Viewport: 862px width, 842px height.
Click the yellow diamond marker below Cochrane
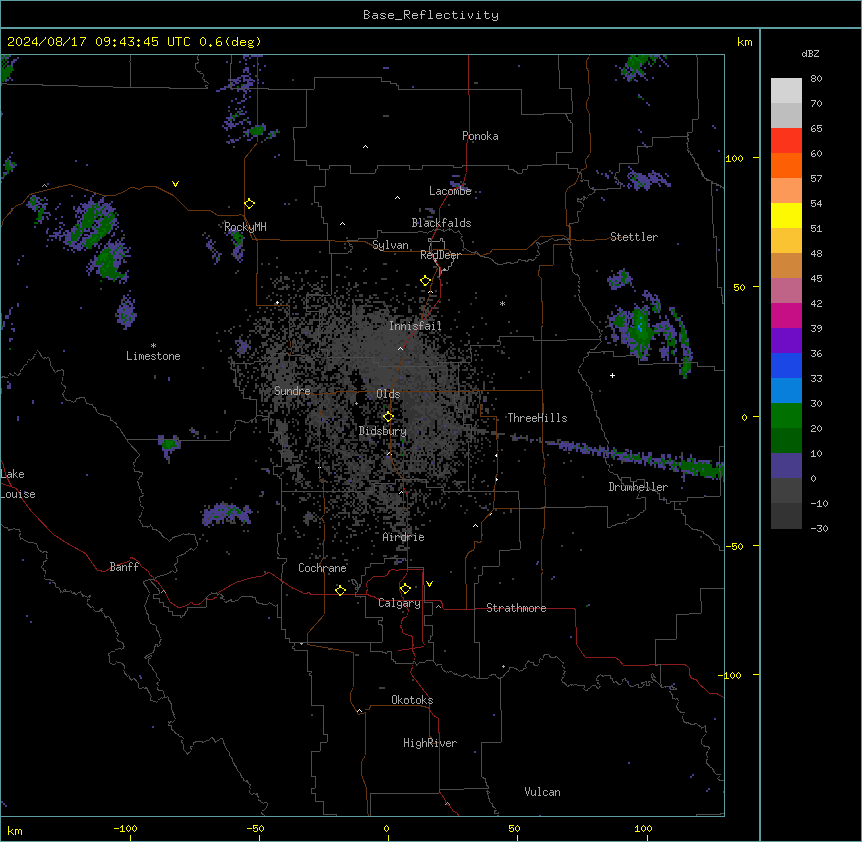coord(340,590)
